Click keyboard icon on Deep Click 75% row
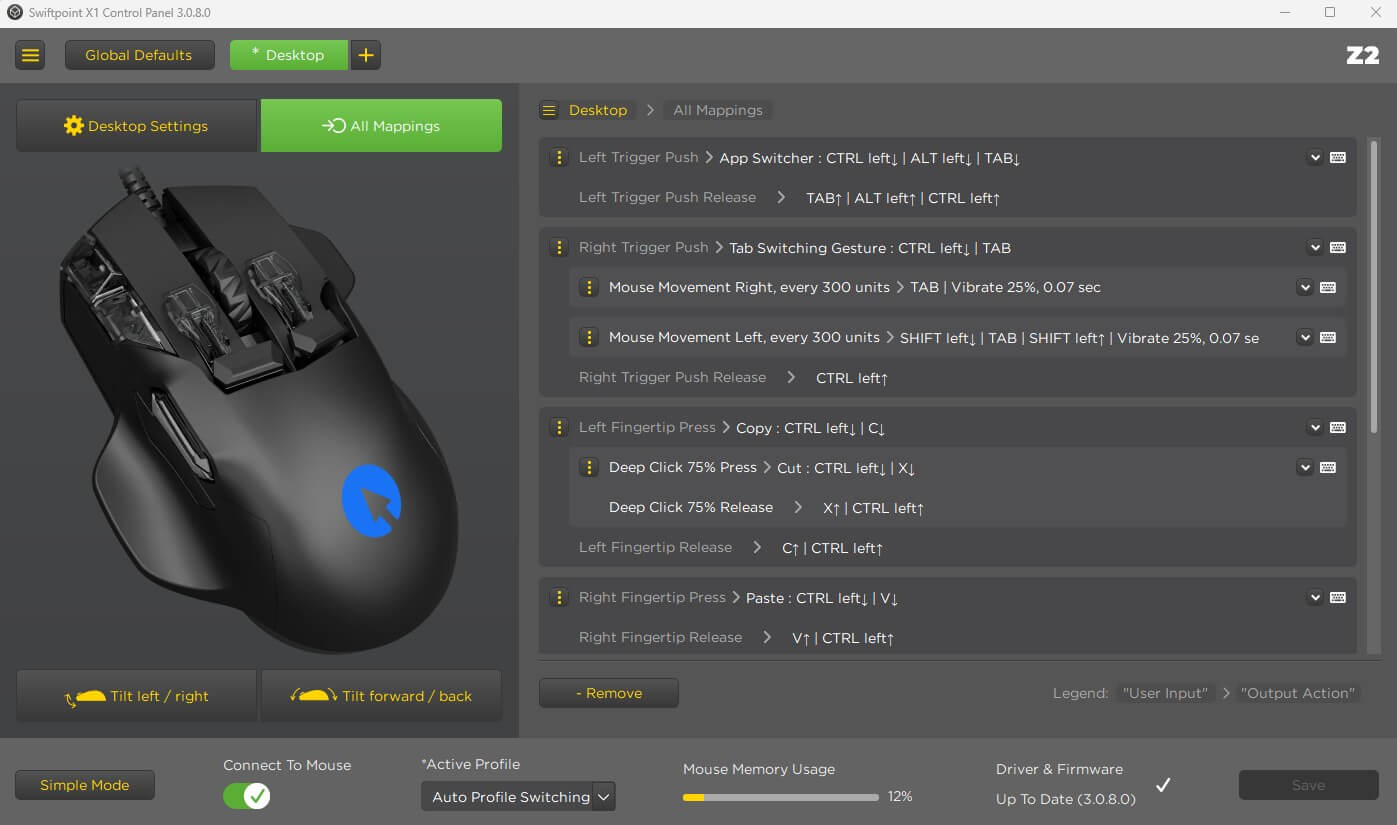 coord(1328,468)
